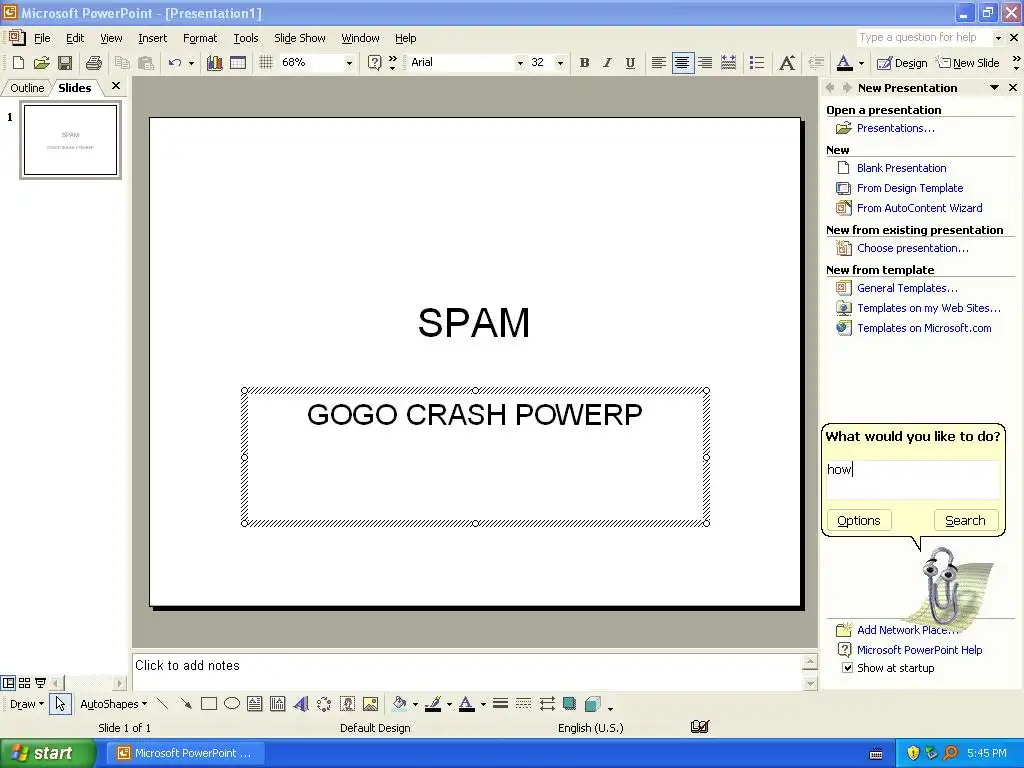Select the Line drawing tool
The image size is (1024, 768).
click(163, 704)
